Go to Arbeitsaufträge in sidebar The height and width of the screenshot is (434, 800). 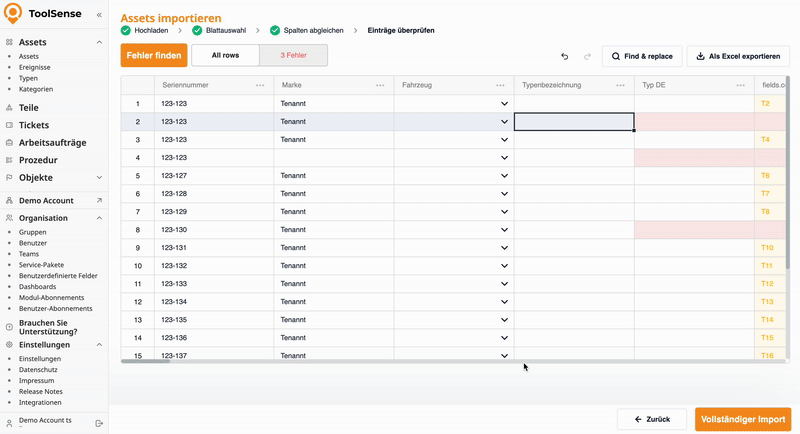point(52,143)
